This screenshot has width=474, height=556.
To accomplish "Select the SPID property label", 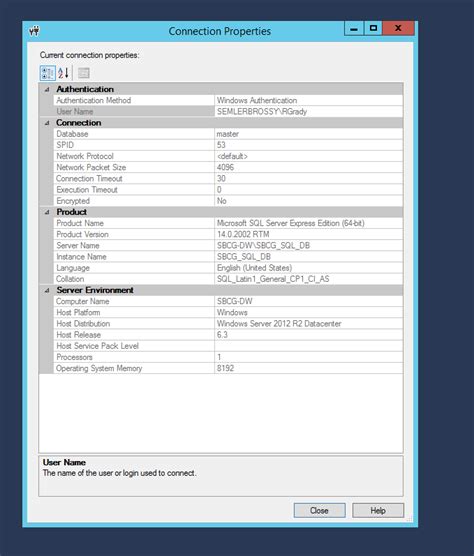I will tap(65, 145).
